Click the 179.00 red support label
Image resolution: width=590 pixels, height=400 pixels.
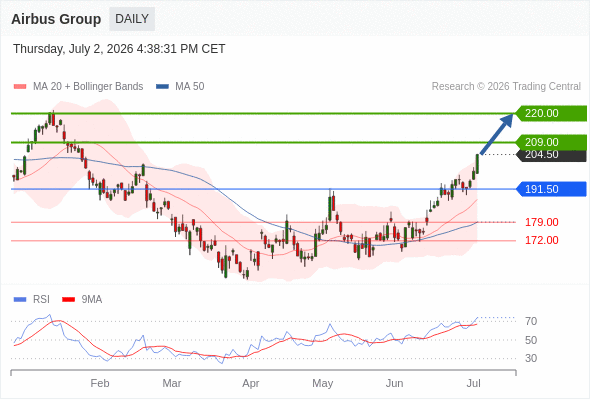tap(541, 222)
